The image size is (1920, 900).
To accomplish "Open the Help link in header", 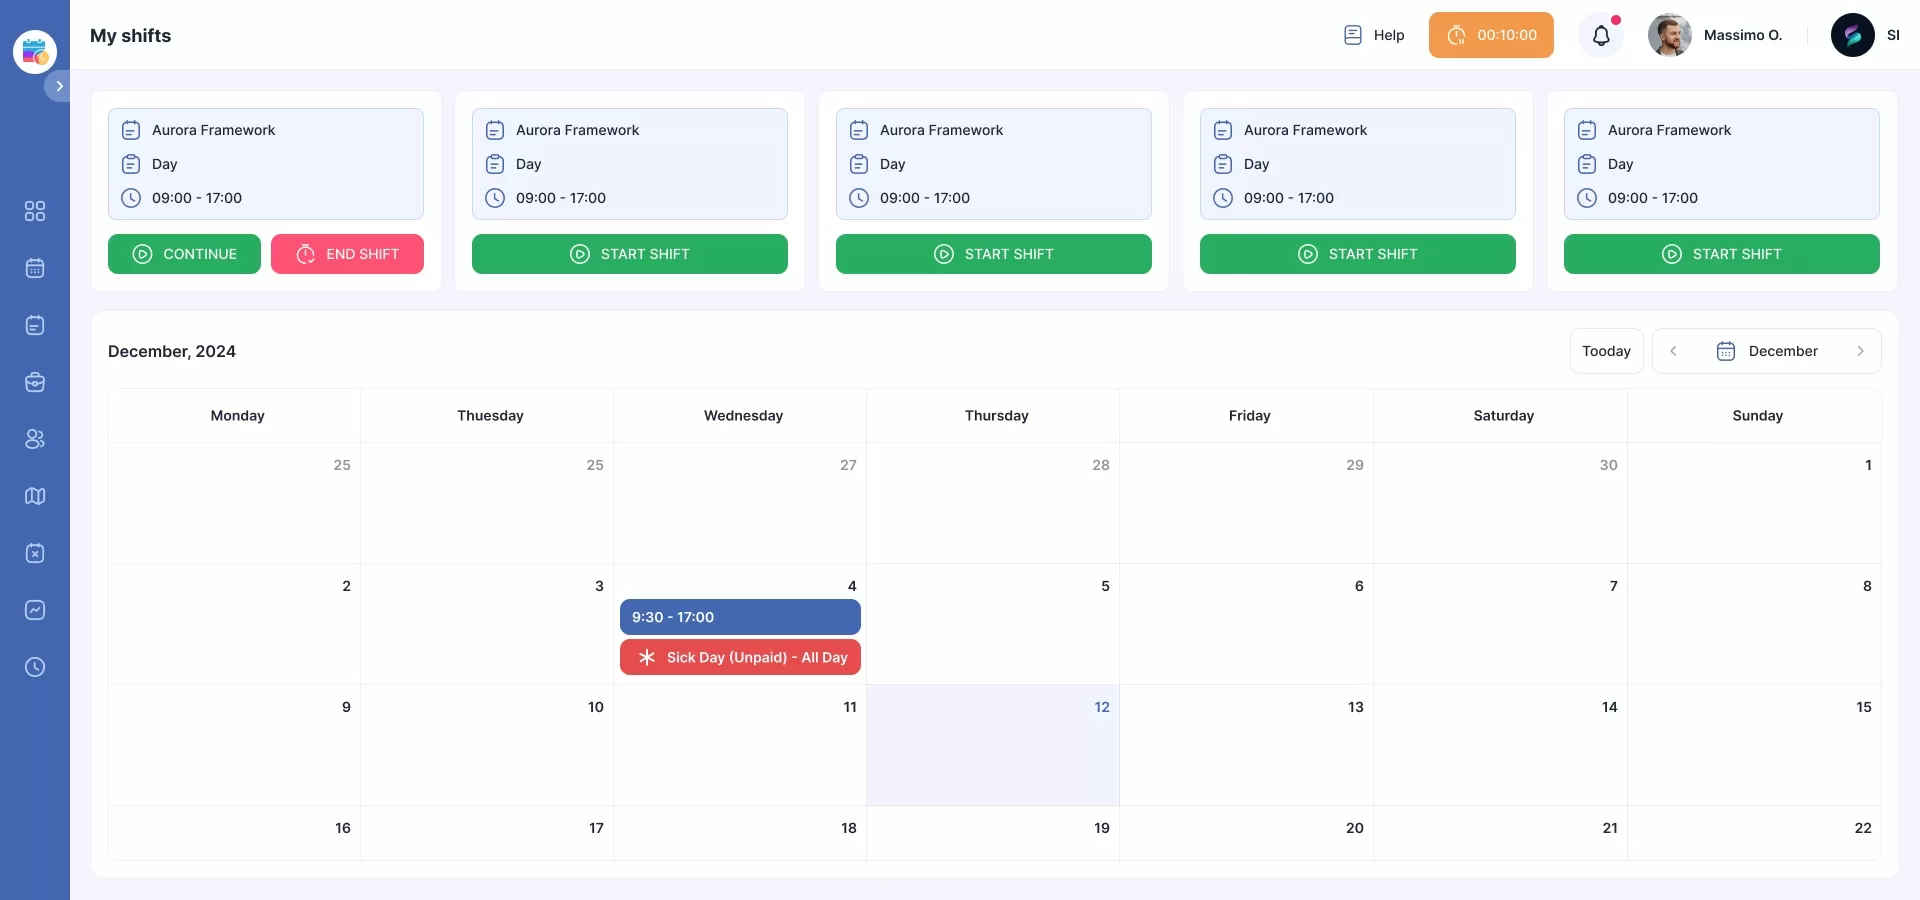I will [1374, 35].
